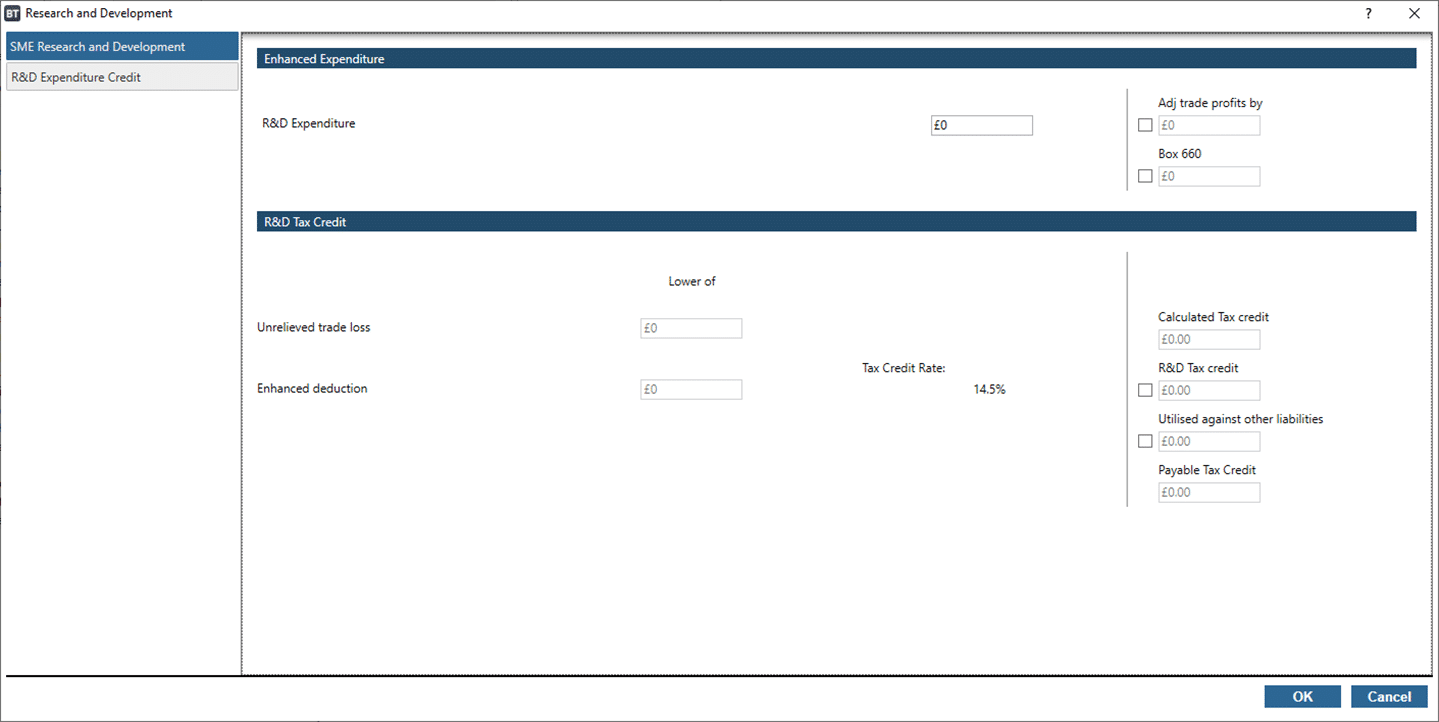The width and height of the screenshot is (1439, 722).
Task: Click the R&D Expenditure input field
Action: pyautogui.click(x=981, y=126)
